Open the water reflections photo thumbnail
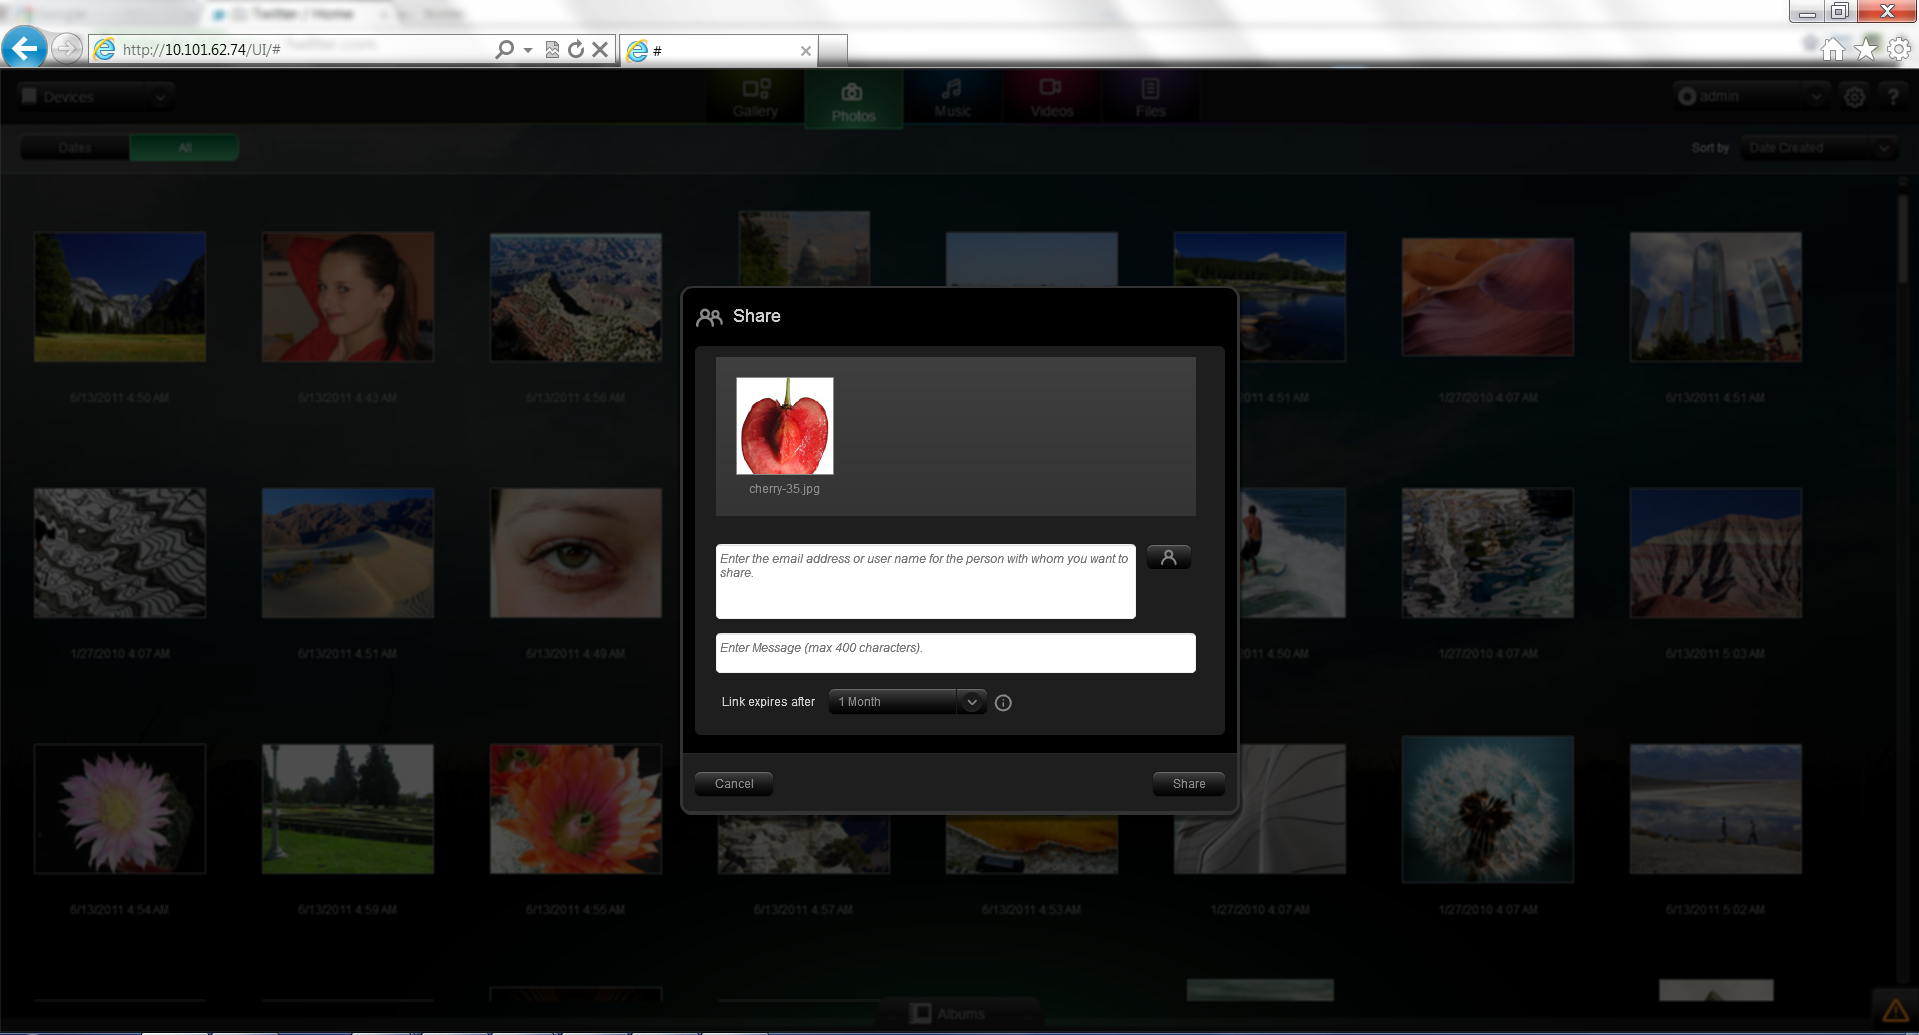 (x=1488, y=553)
